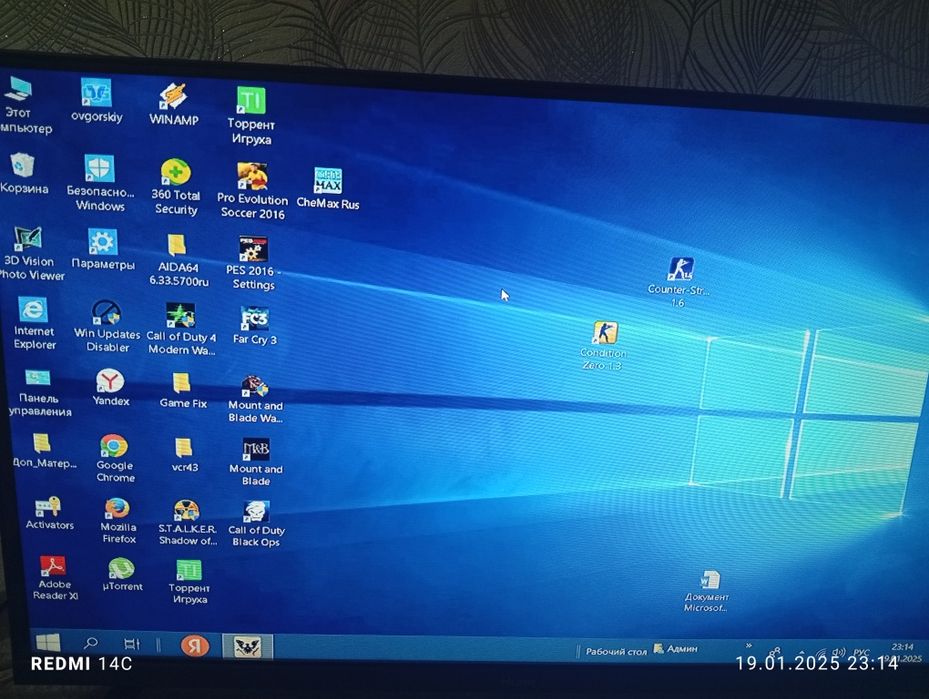Launch Pro Evolution Soccer 2016
This screenshot has height=699, width=929.
tap(252, 191)
